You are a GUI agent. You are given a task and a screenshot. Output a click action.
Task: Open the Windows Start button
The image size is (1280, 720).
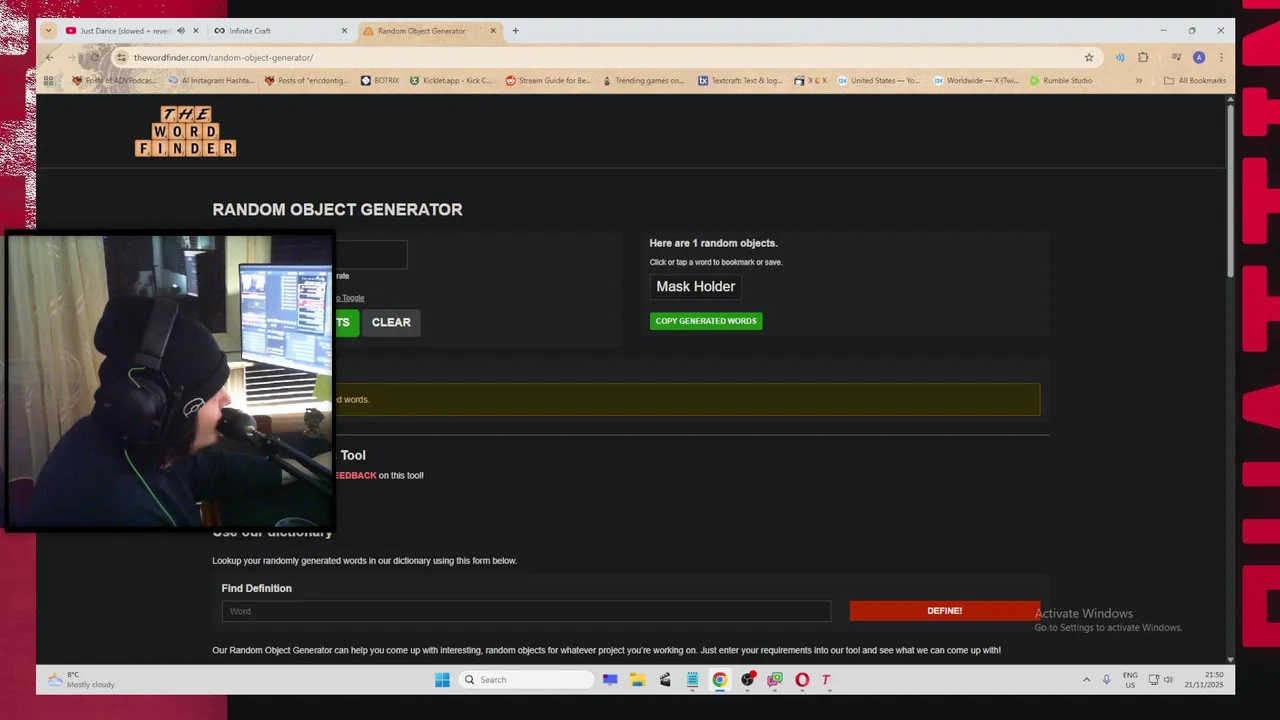(442, 680)
